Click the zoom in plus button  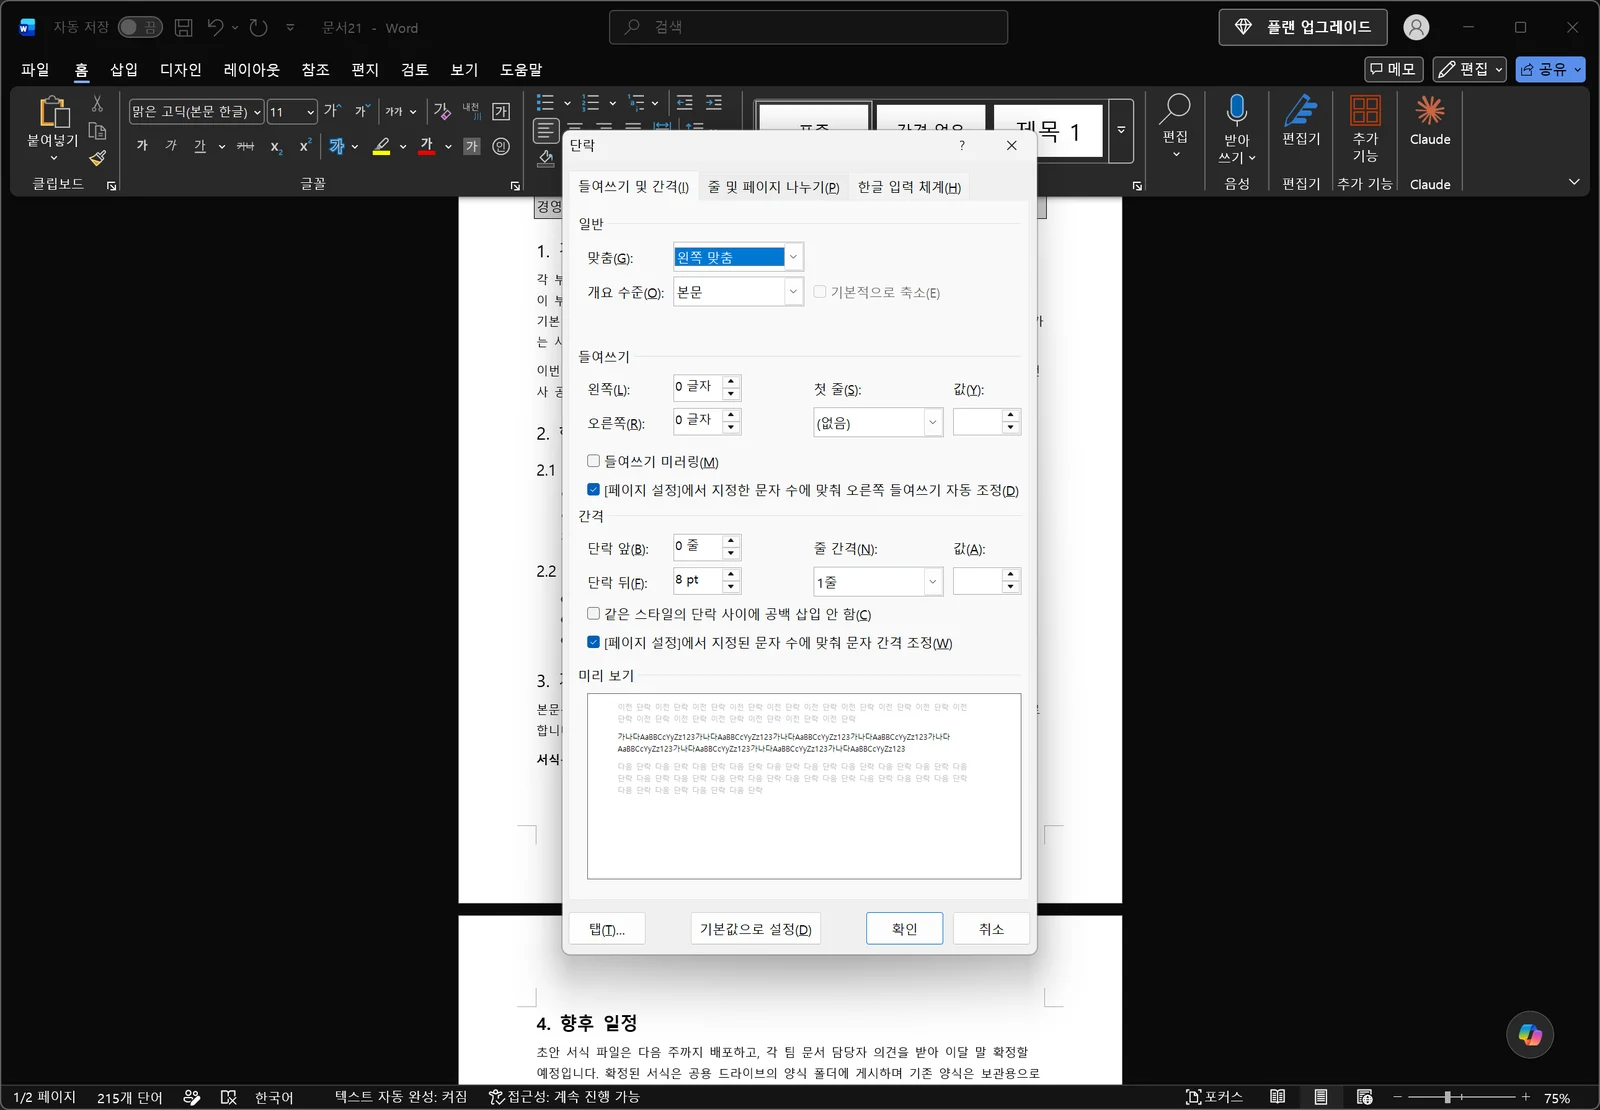tap(1525, 1097)
